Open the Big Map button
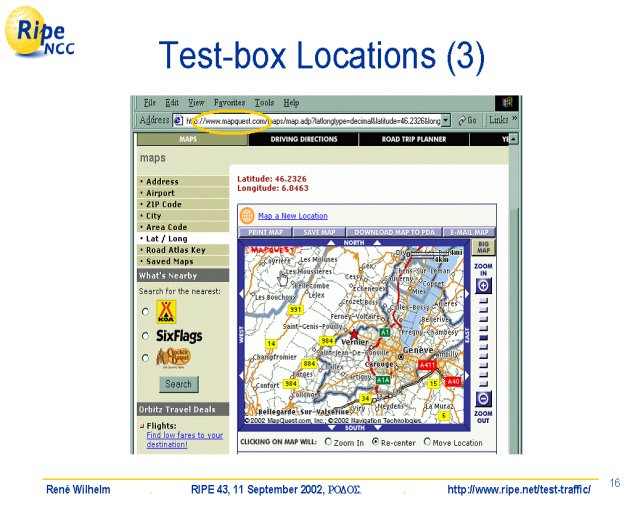This screenshot has height=512, width=640. [483, 247]
